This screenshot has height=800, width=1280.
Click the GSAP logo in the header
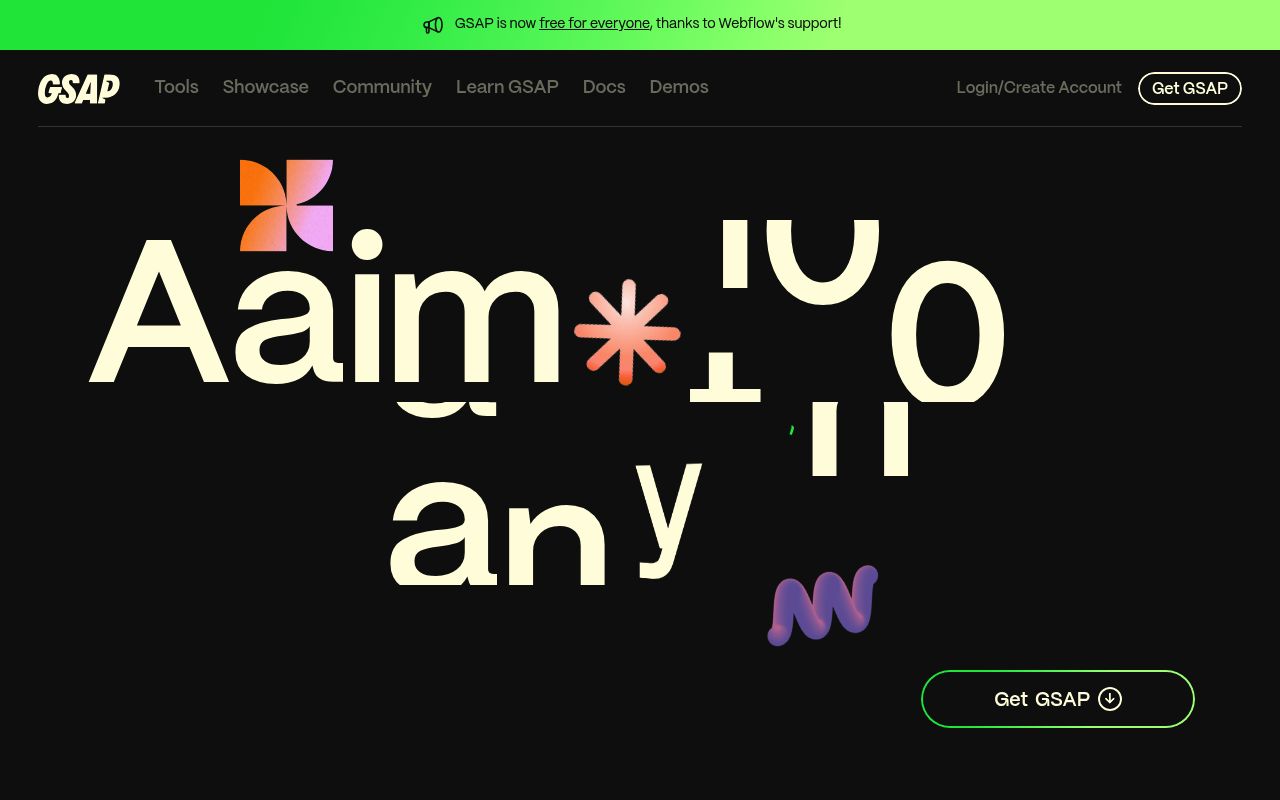coord(79,88)
